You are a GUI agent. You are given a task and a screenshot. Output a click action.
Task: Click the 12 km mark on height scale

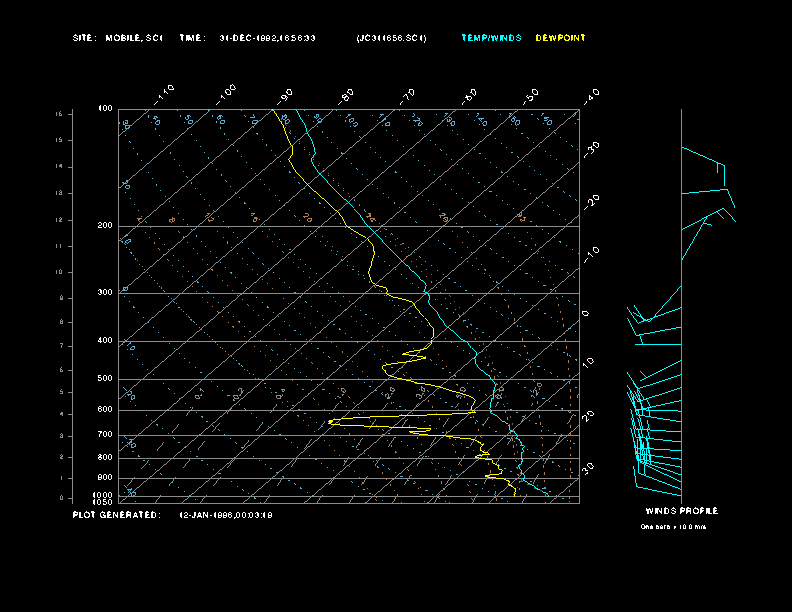click(x=59, y=220)
